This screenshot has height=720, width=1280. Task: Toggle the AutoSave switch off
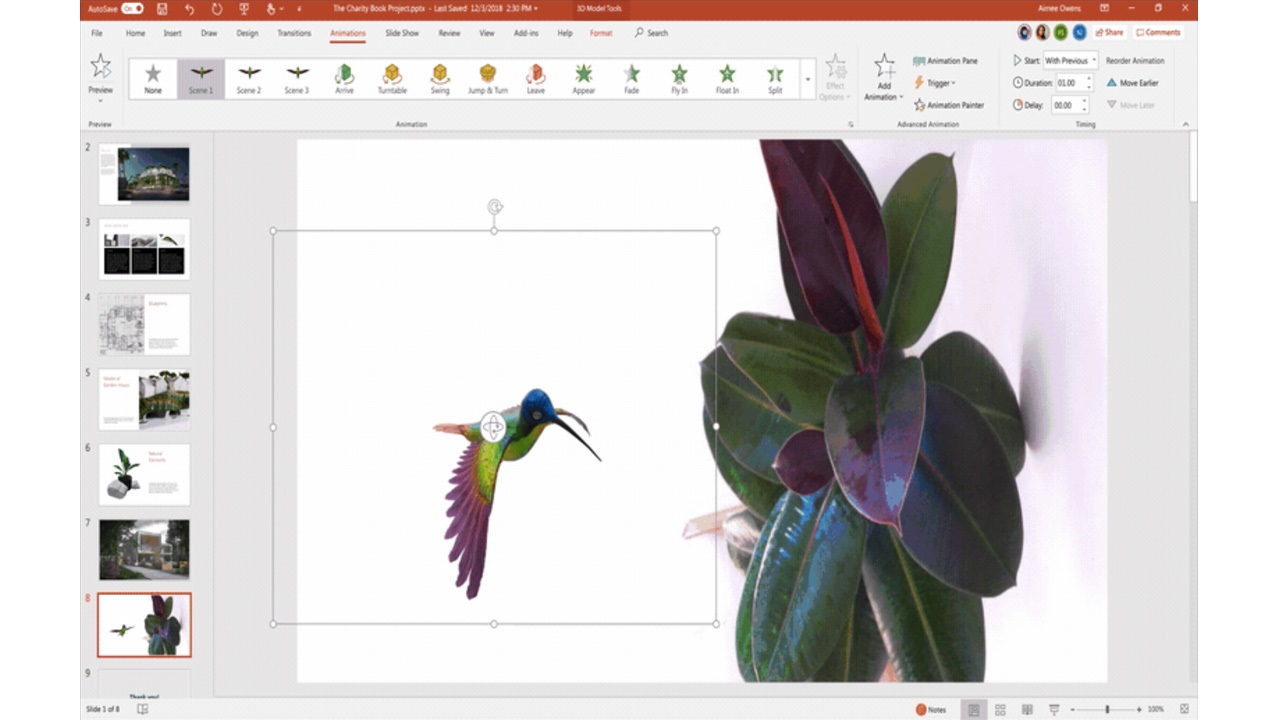(x=132, y=9)
